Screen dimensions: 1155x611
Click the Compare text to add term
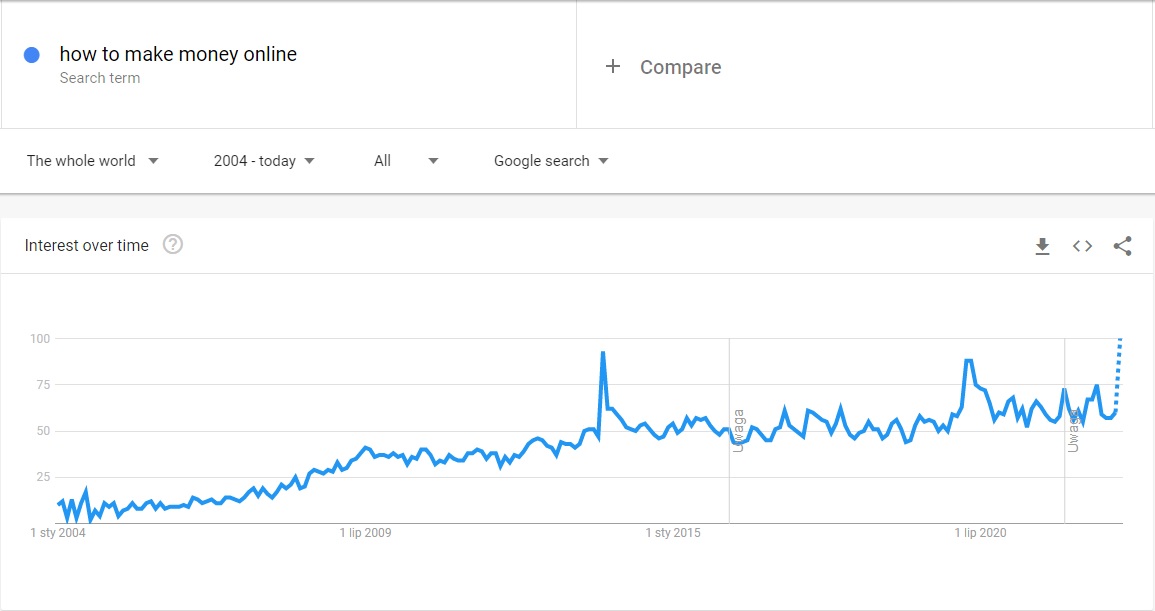coord(680,67)
